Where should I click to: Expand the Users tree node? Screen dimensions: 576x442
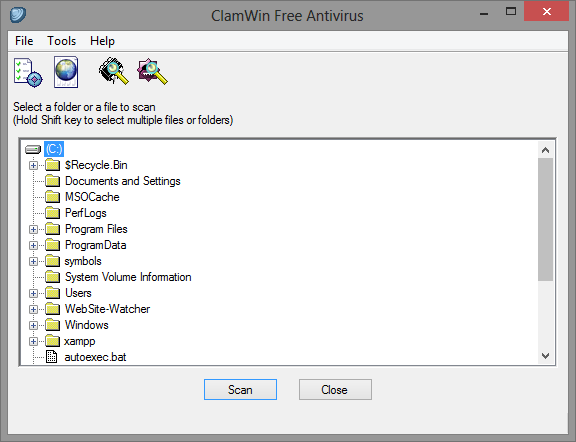33,293
